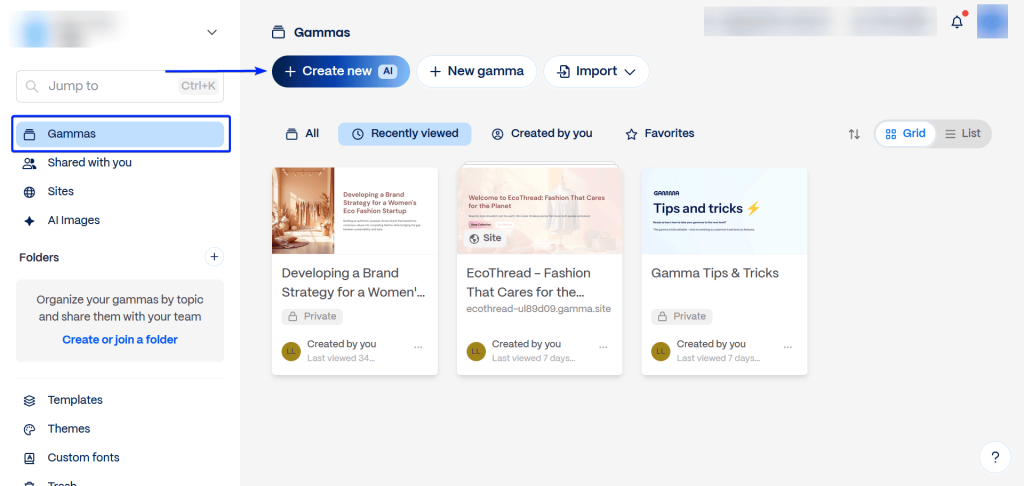Open Sites in the sidebar
The width and height of the screenshot is (1024, 486).
pos(60,191)
